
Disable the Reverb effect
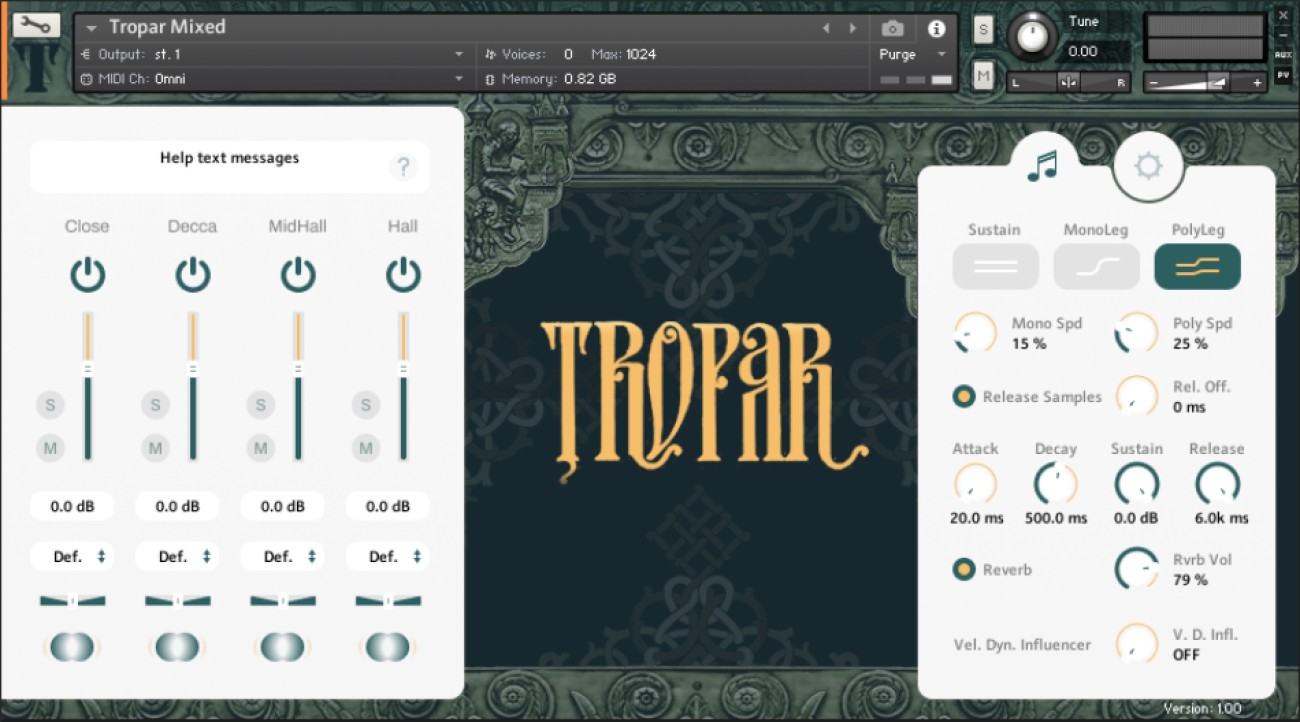(x=963, y=569)
